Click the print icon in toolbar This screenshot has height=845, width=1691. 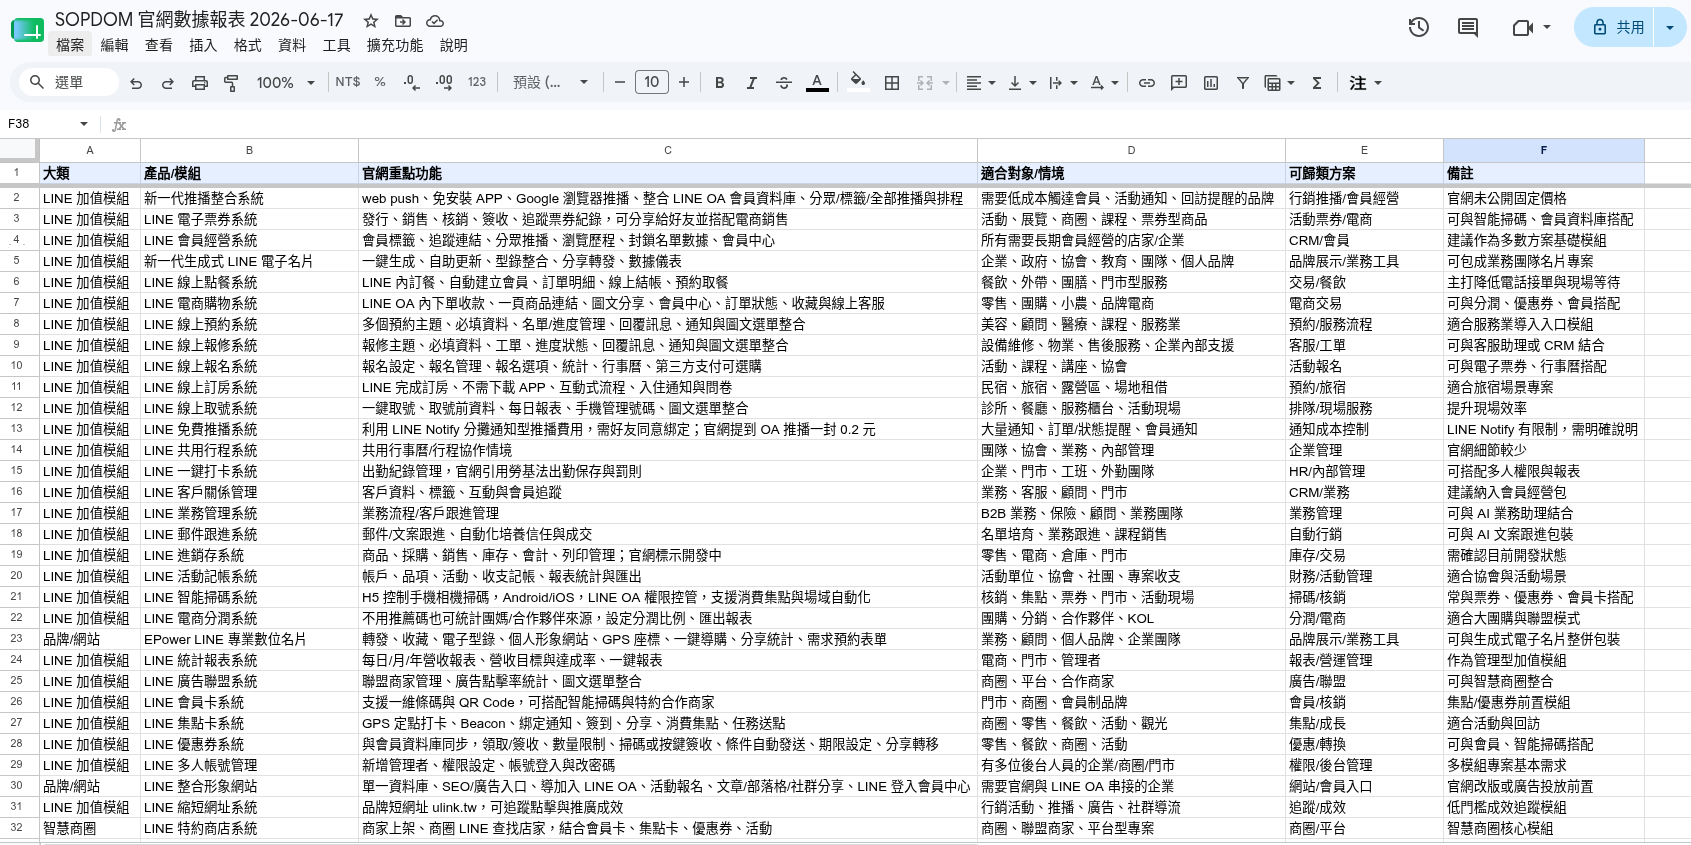point(200,83)
